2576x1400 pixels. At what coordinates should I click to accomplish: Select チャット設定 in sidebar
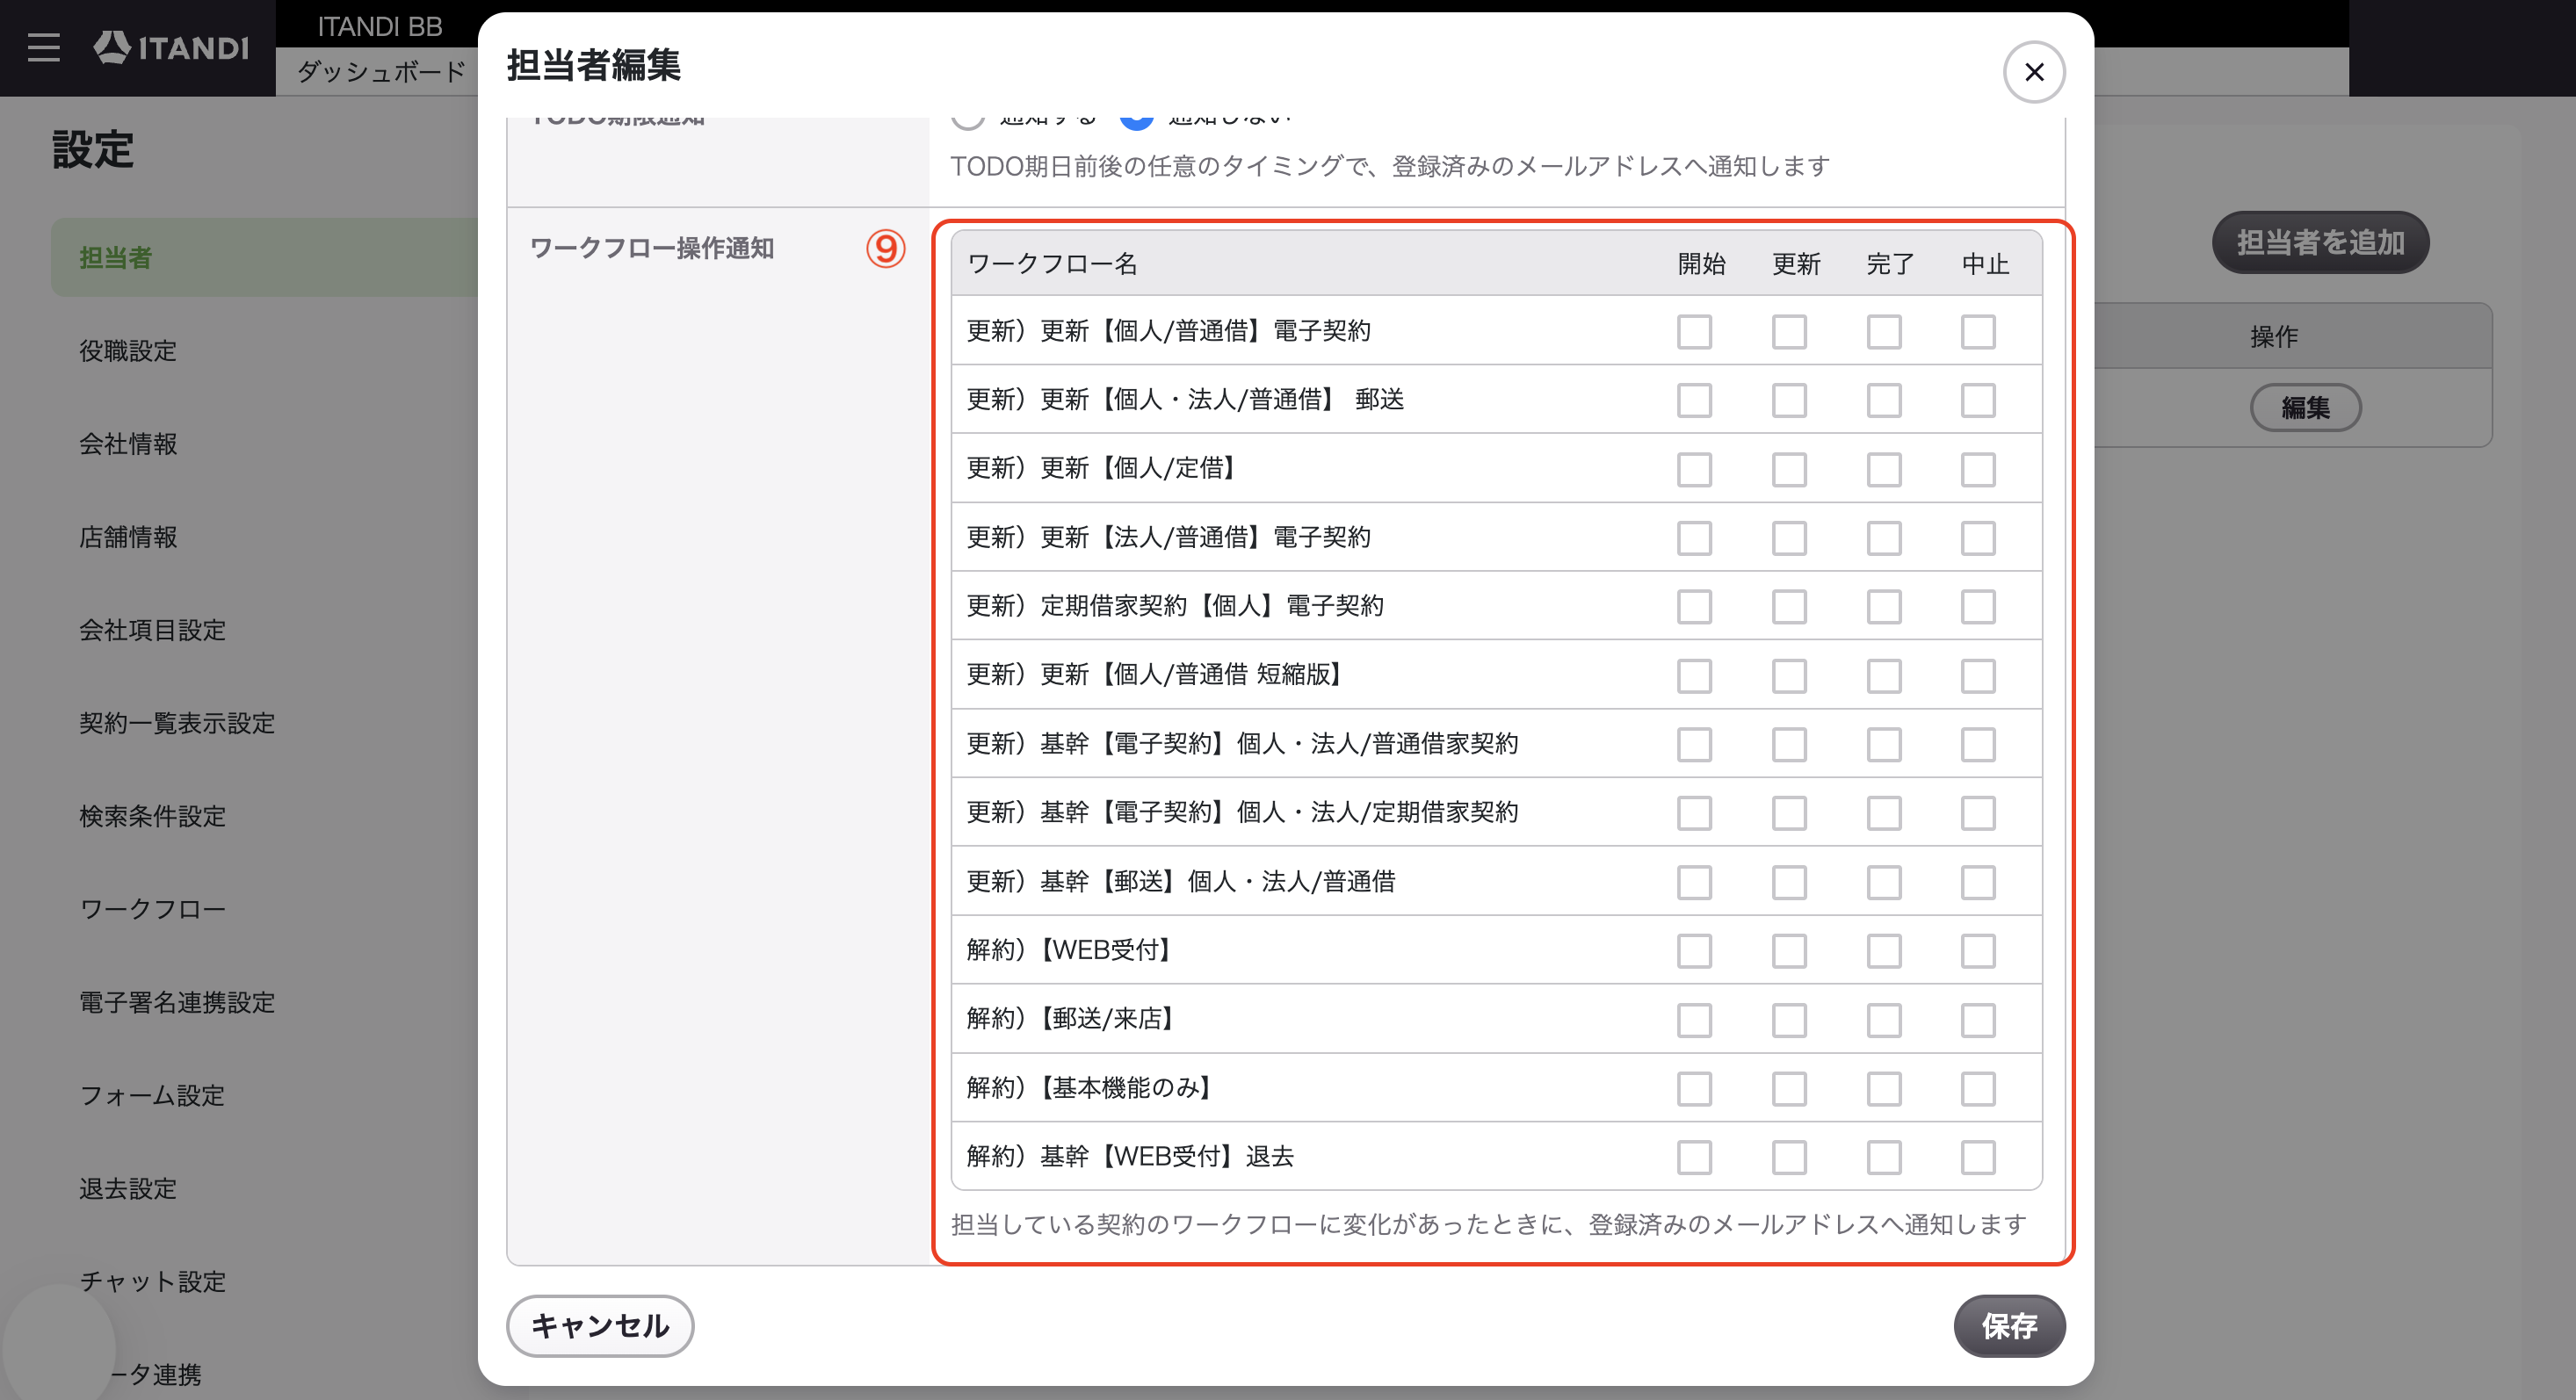(x=152, y=1281)
